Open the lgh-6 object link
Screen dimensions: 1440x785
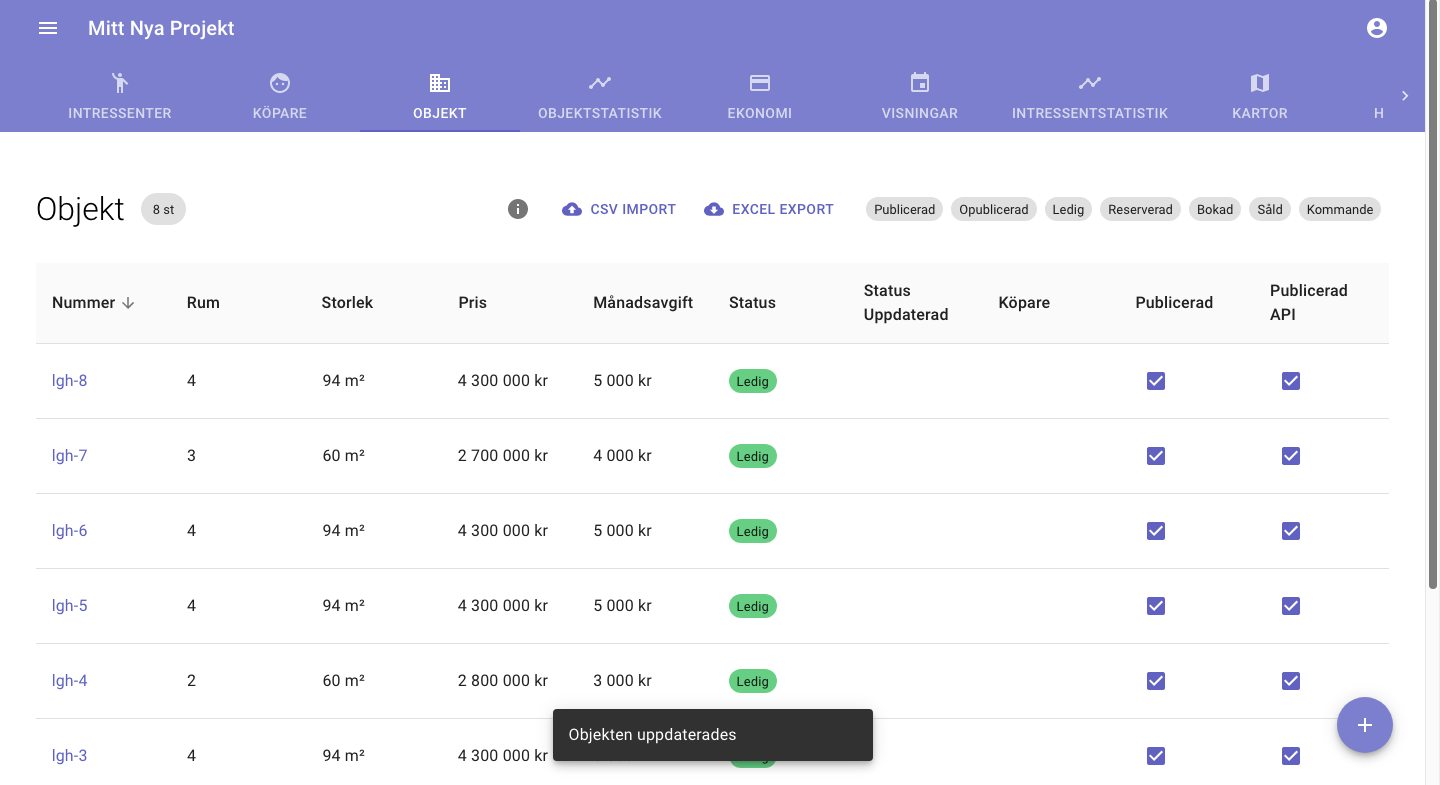(70, 531)
